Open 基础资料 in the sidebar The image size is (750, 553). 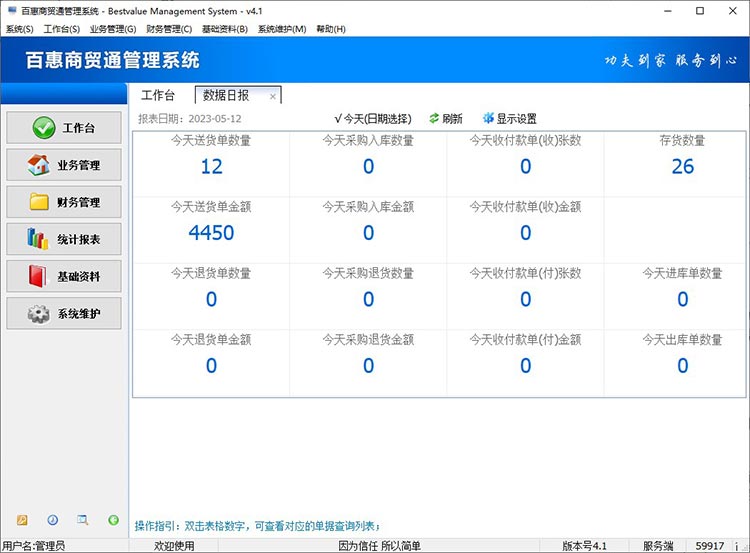tap(64, 276)
